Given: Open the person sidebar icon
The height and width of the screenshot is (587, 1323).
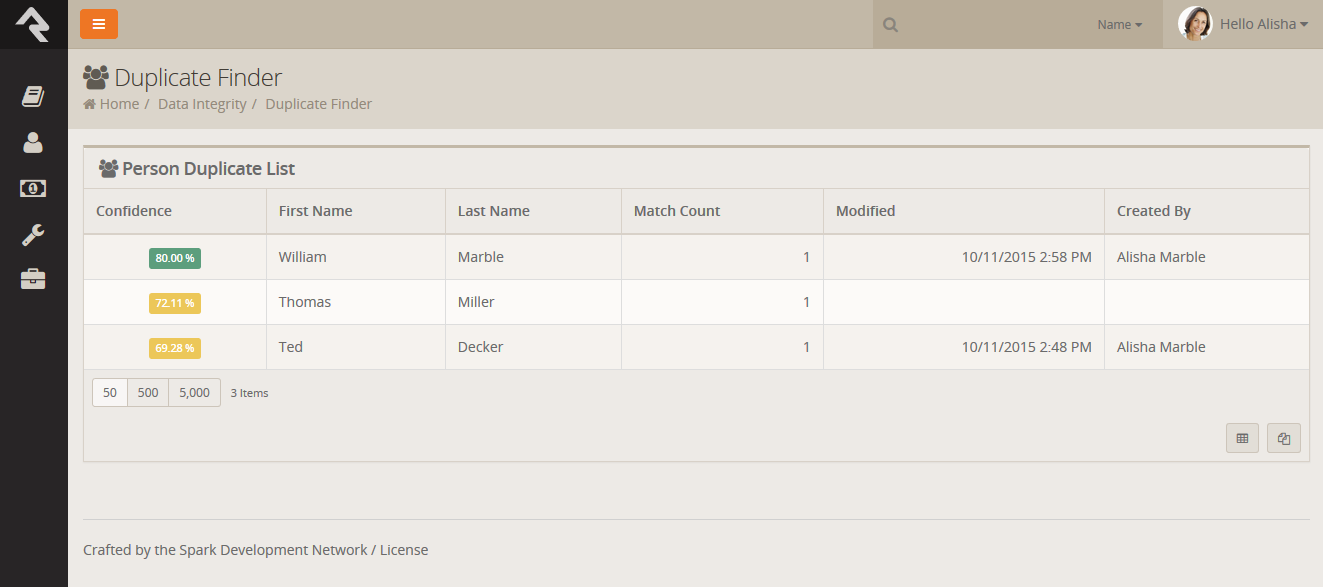Looking at the screenshot, I should tap(33, 143).
